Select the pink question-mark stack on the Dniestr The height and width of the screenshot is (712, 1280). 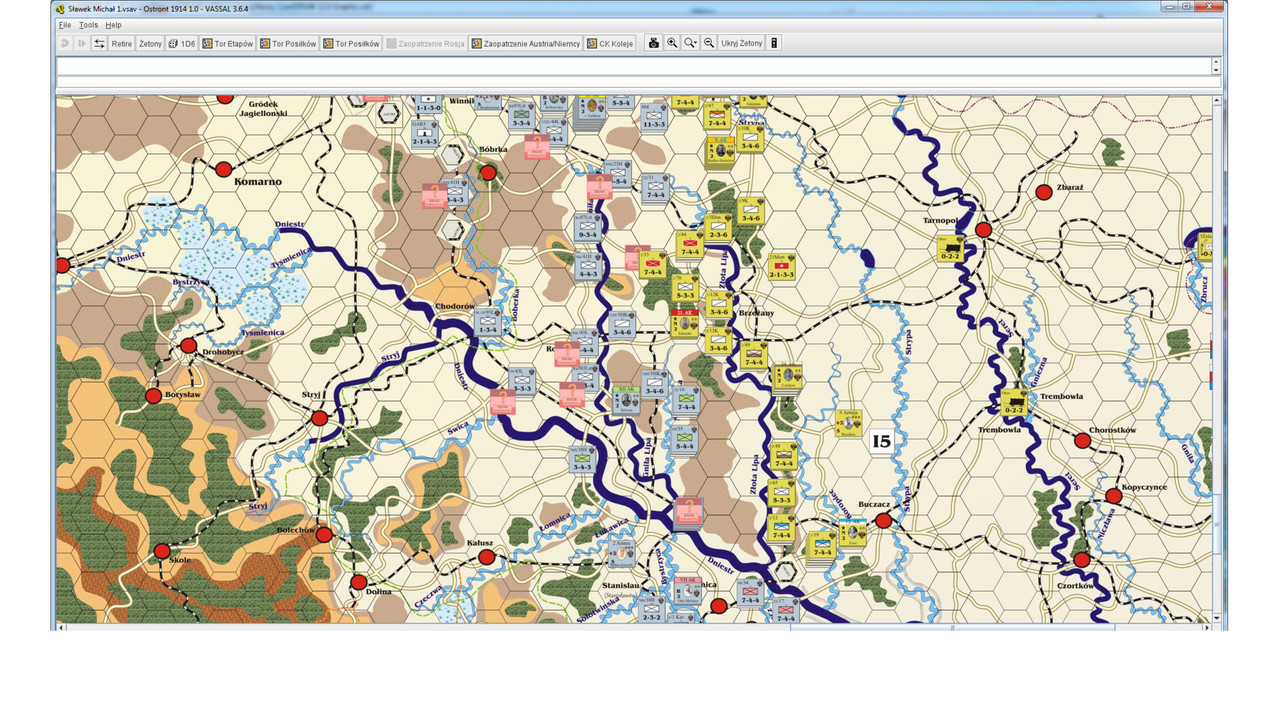(x=687, y=511)
